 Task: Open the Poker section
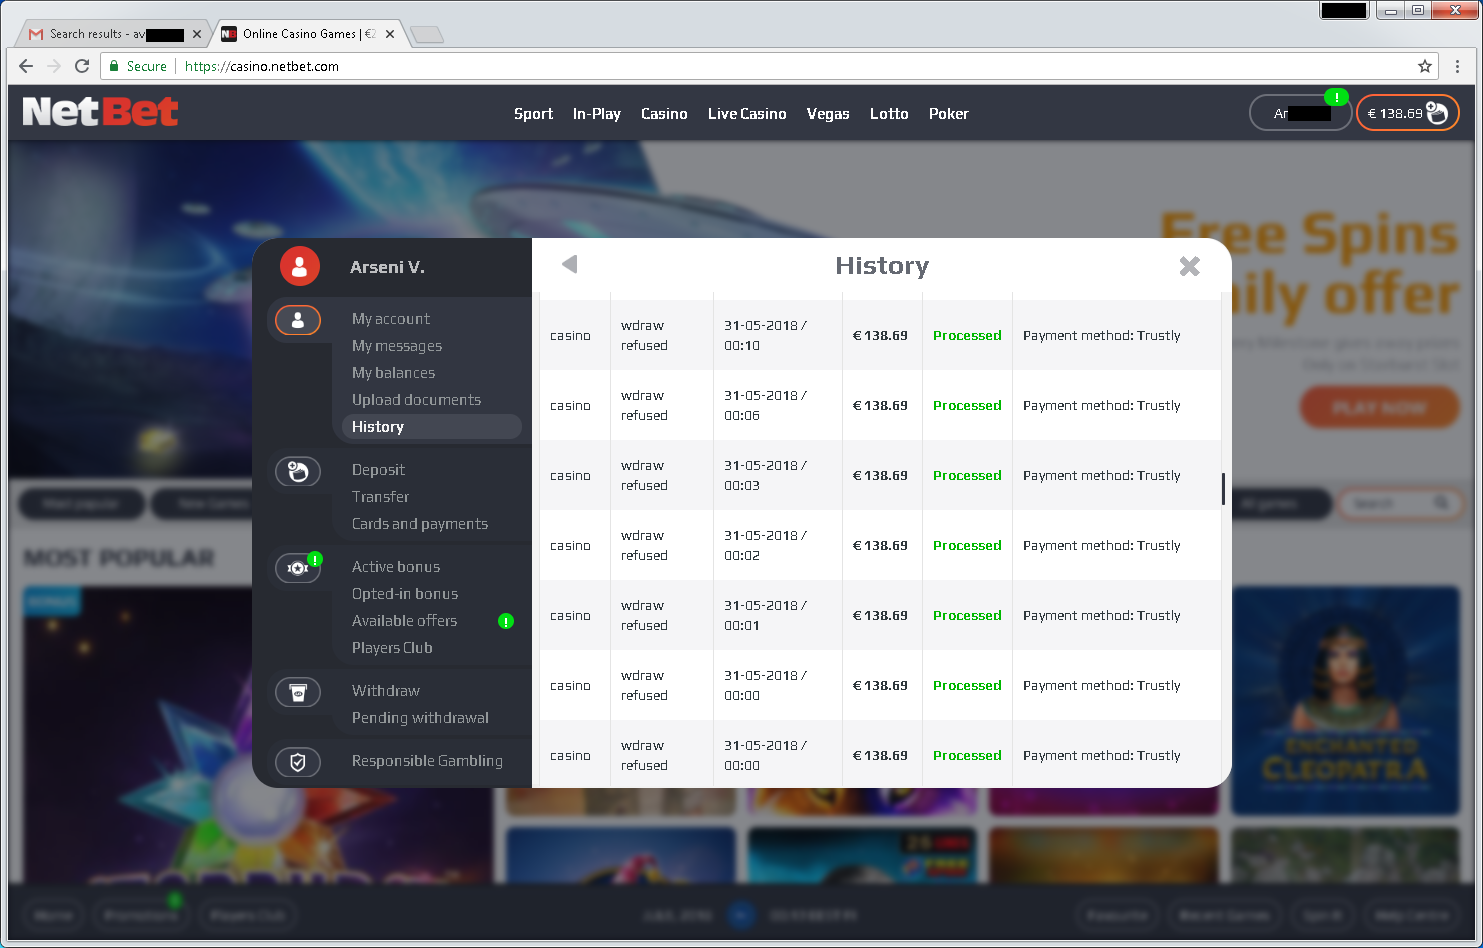[x=948, y=114]
